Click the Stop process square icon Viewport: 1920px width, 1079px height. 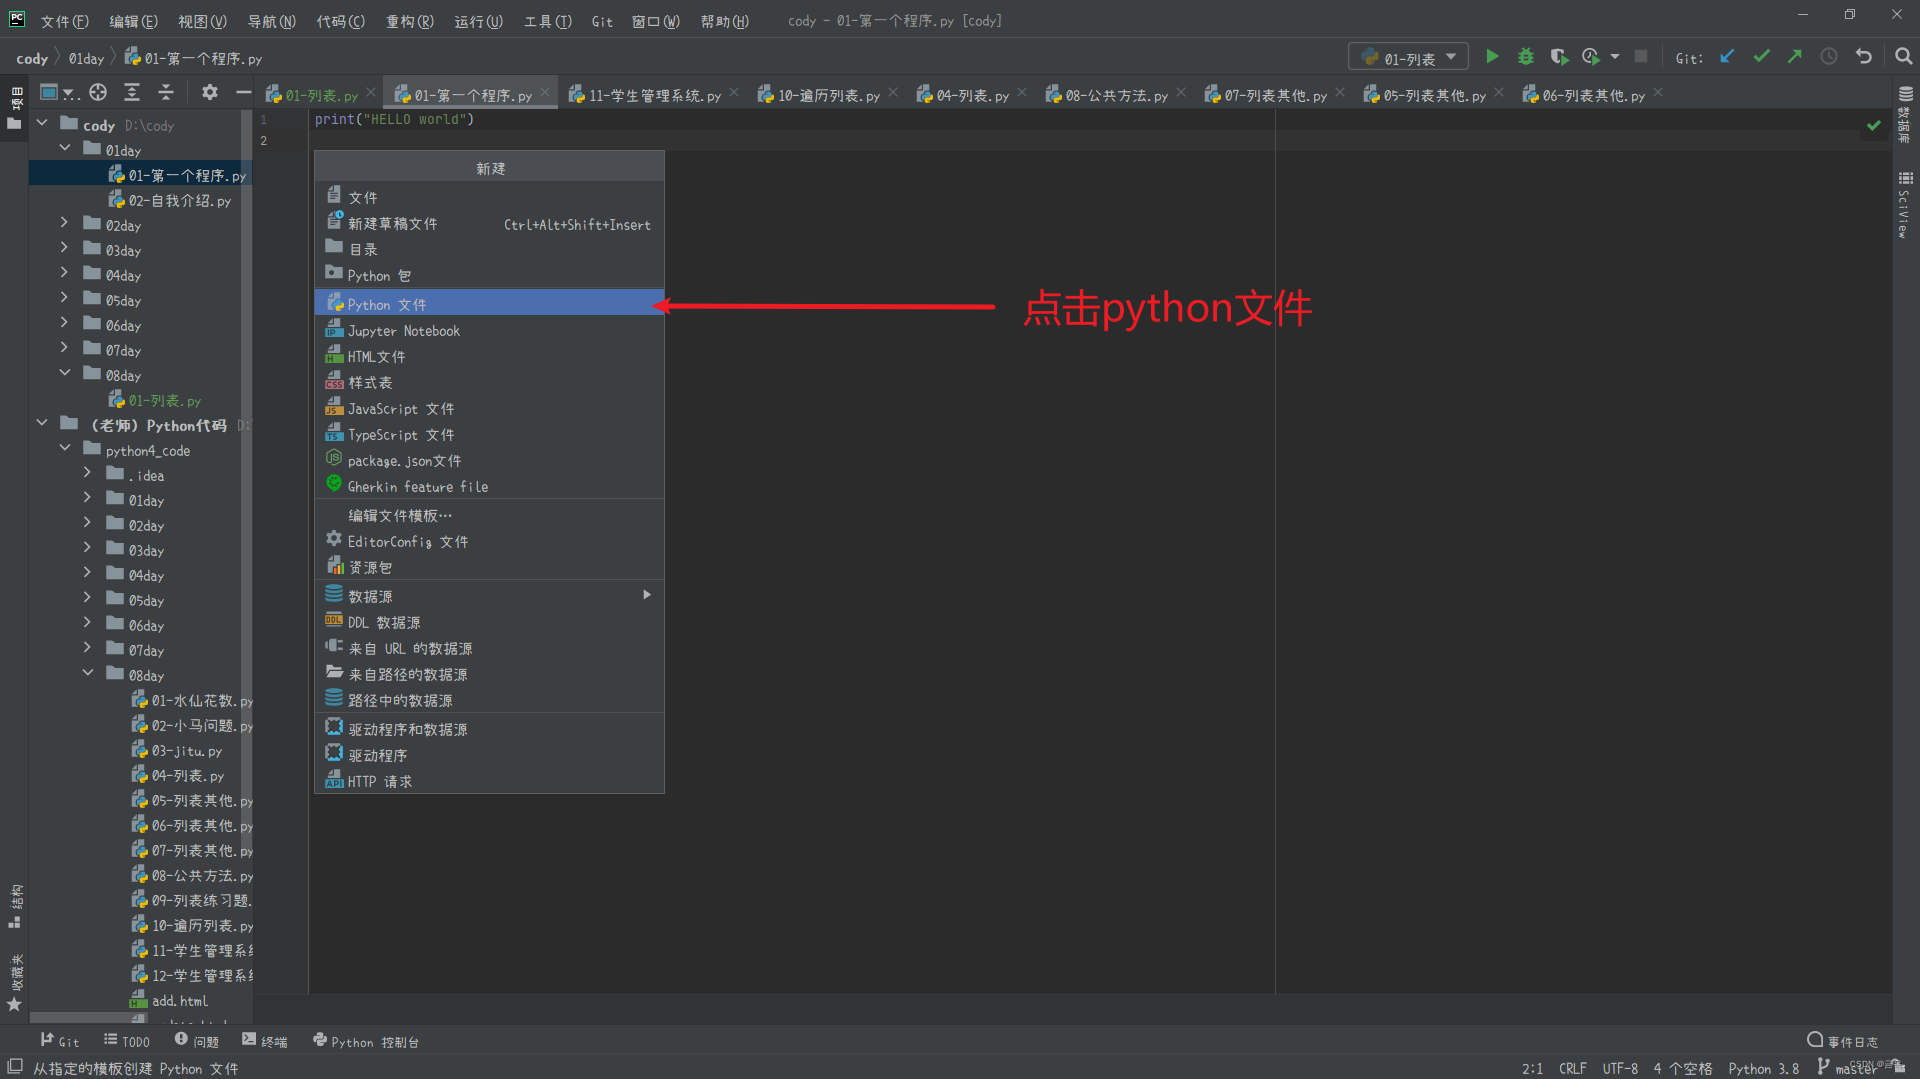click(1641, 57)
